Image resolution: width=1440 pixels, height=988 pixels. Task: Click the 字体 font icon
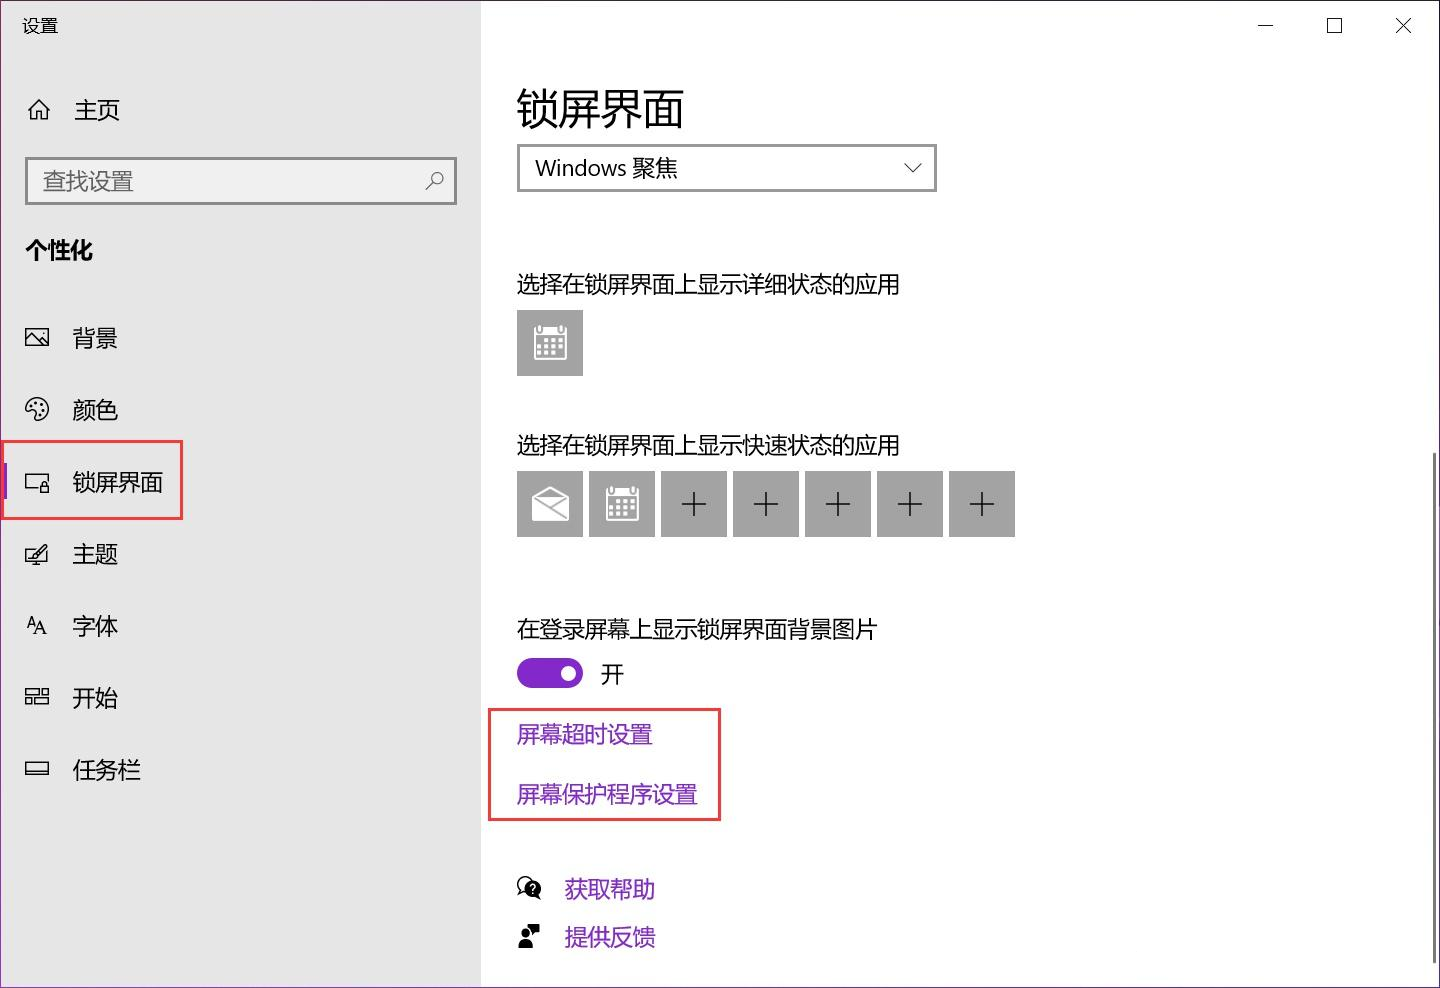click(x=37, y=626)
